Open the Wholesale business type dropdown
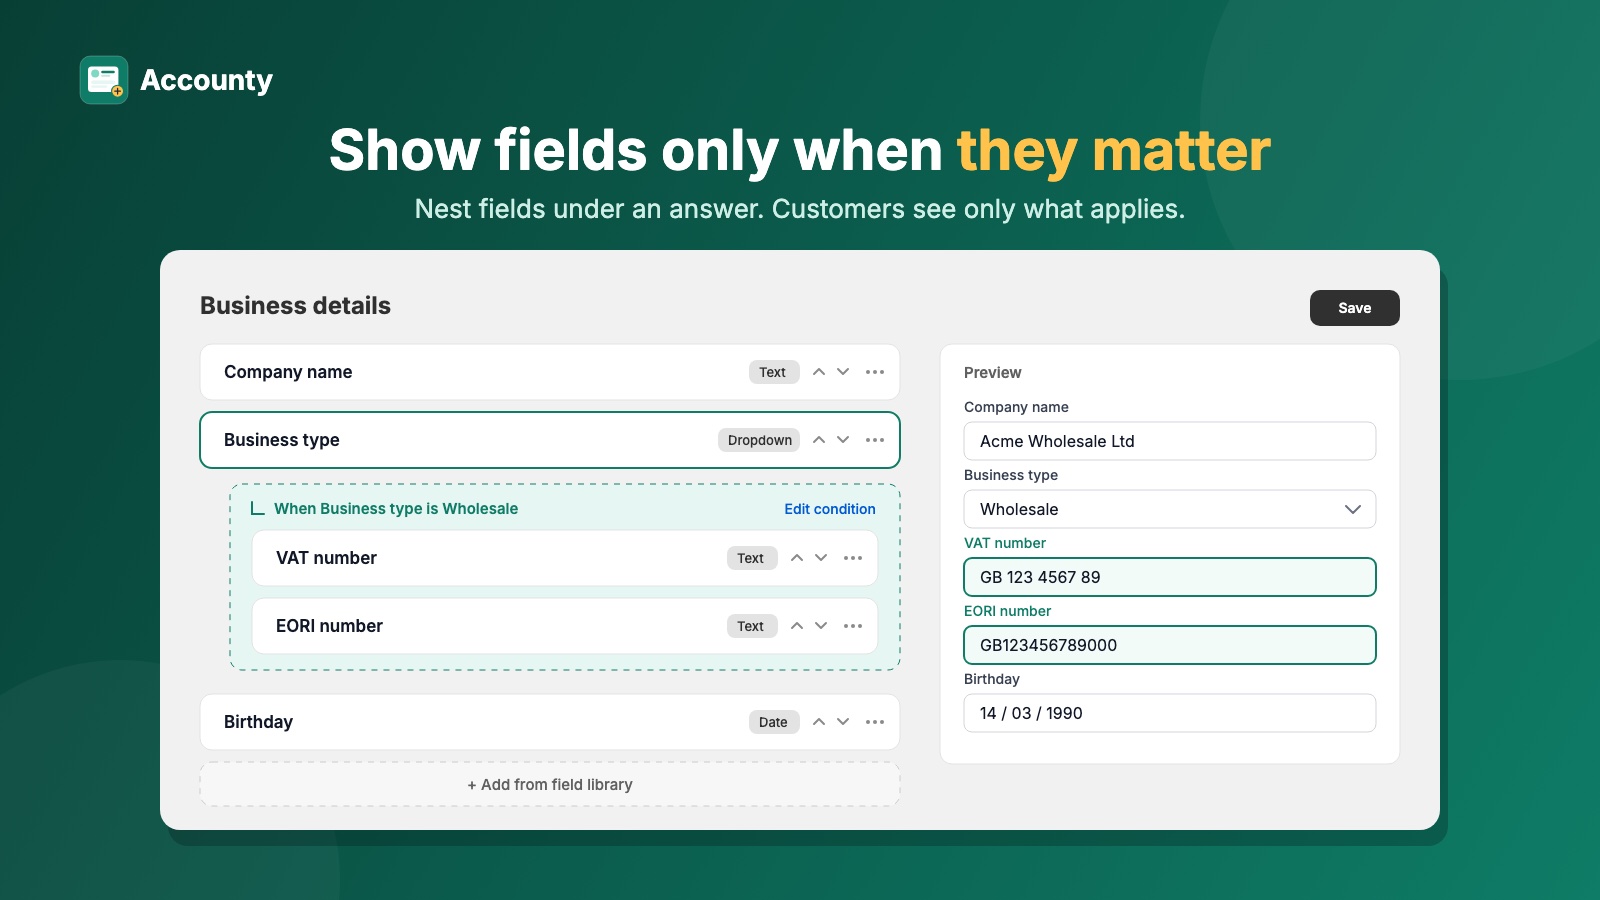The image size is (1600, 900). point(1170,509)
